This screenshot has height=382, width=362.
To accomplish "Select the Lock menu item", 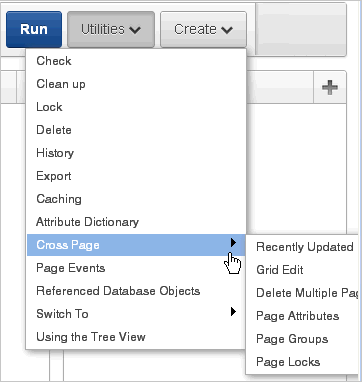I will click(x=136, y=107).
